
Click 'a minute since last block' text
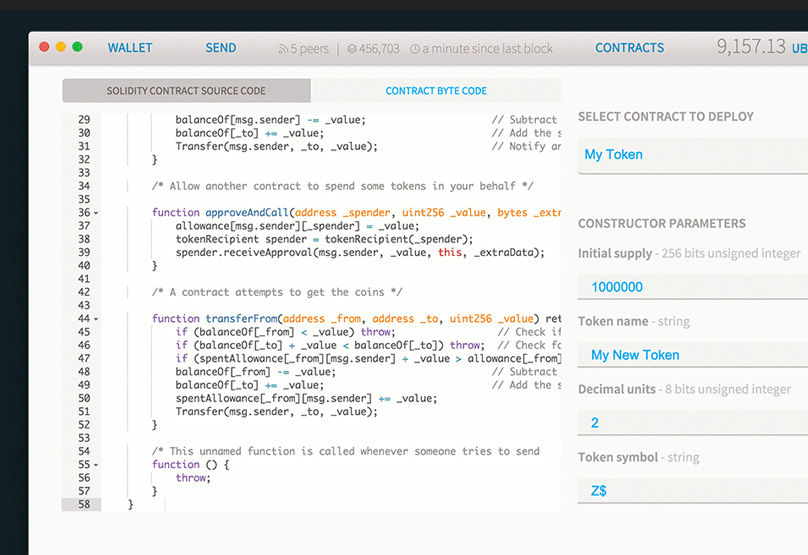tap(487, 49)
